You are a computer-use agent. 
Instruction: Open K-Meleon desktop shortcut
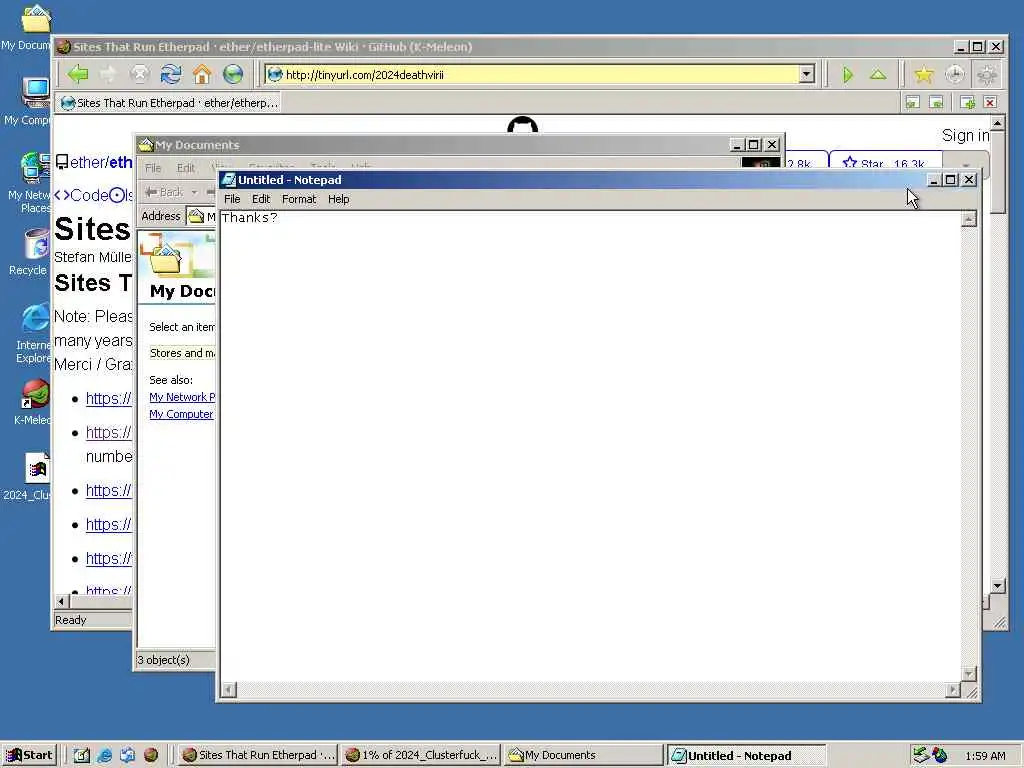coord(35,394)
